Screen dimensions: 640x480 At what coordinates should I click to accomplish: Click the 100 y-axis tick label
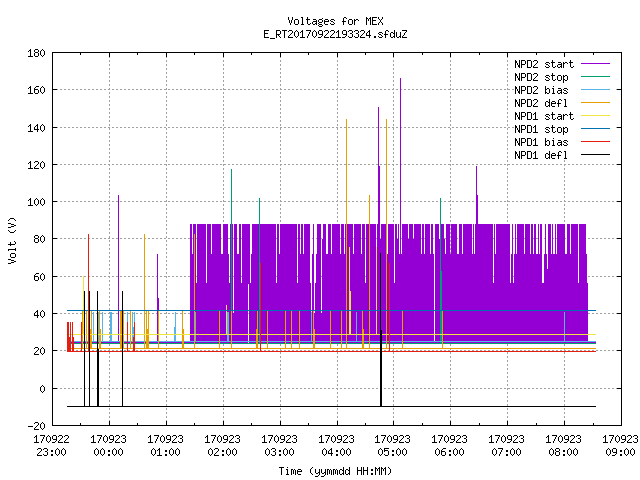coord(36,202)
